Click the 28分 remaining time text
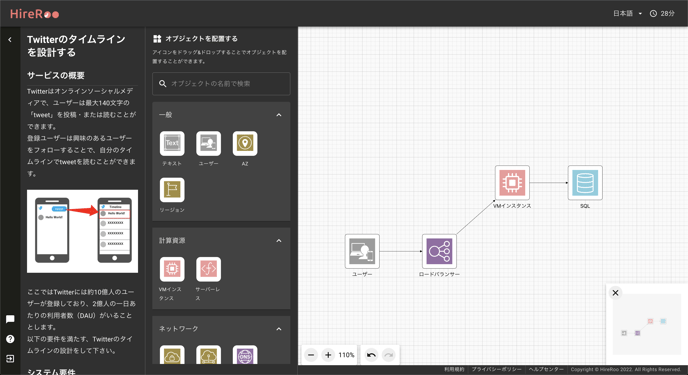The height and width of the screenshot is (375, 688). coord(667,14)
